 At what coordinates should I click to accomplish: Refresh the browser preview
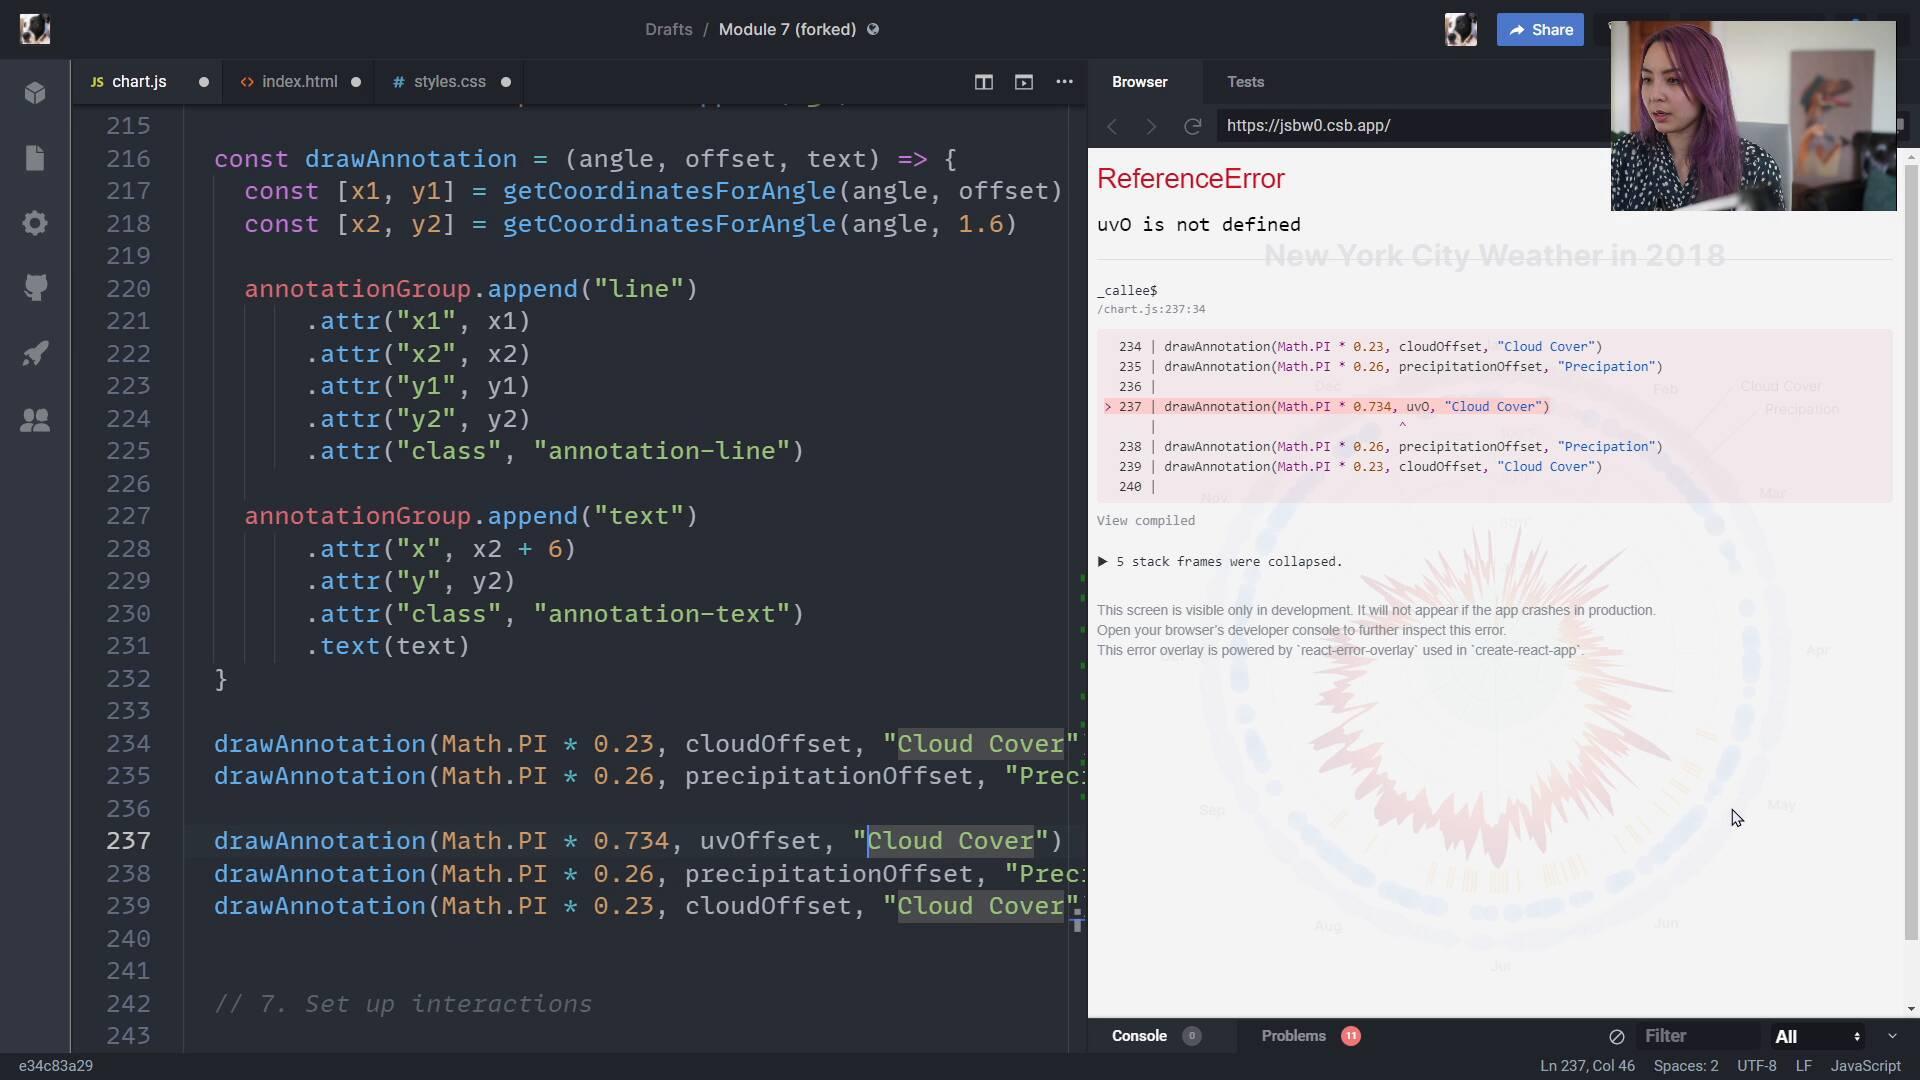1192,126
